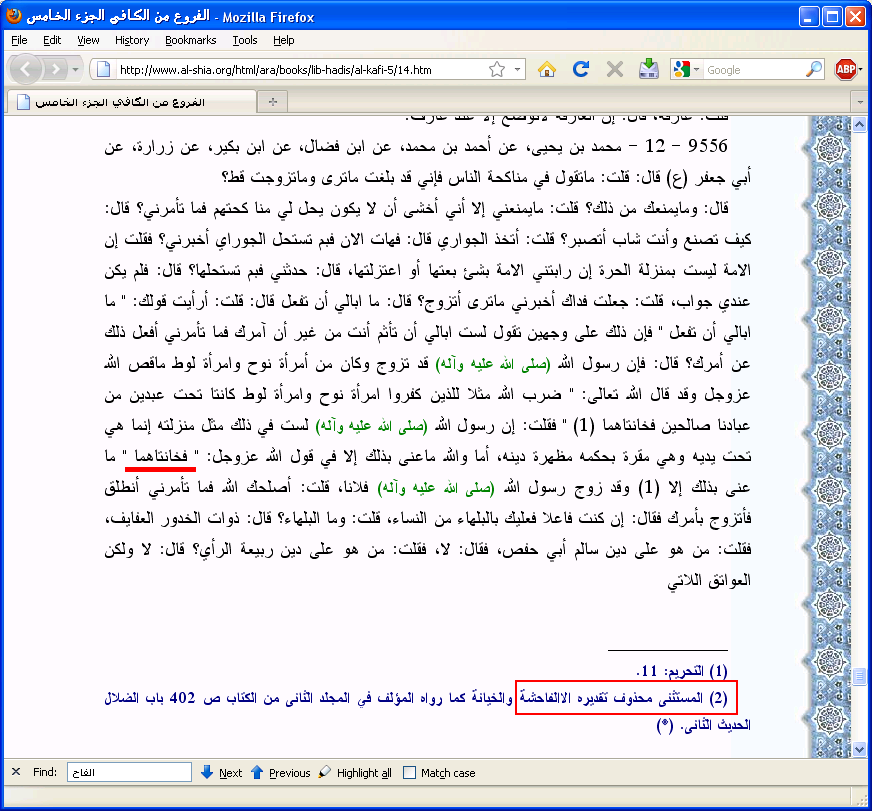Toggle Highlight all matches
This screenshot has height=811, width=872.
[x=355, y=773]
